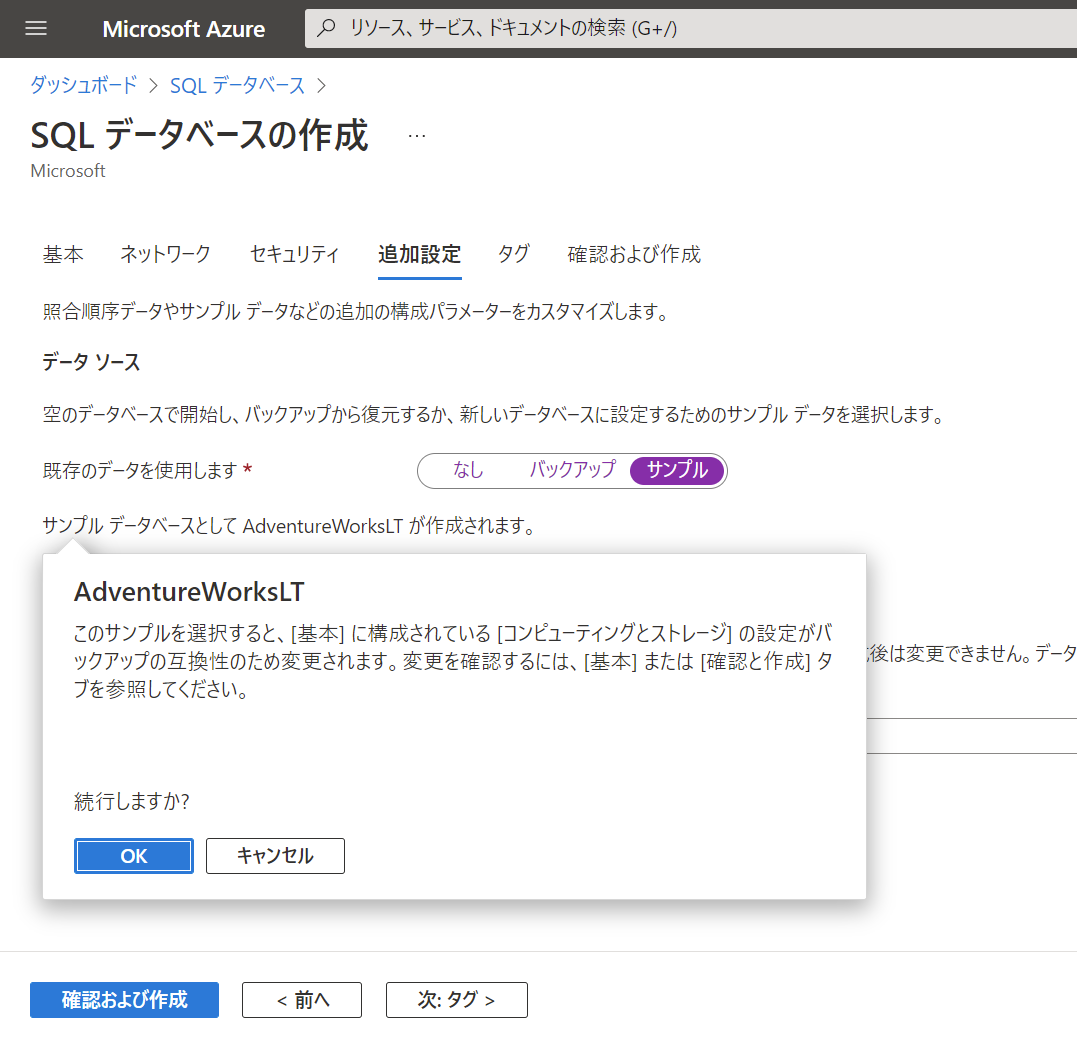Click キャンセル in the AdventureWorksLT dialog
The image size is (1077, 1042).
(x=275, y=856)
